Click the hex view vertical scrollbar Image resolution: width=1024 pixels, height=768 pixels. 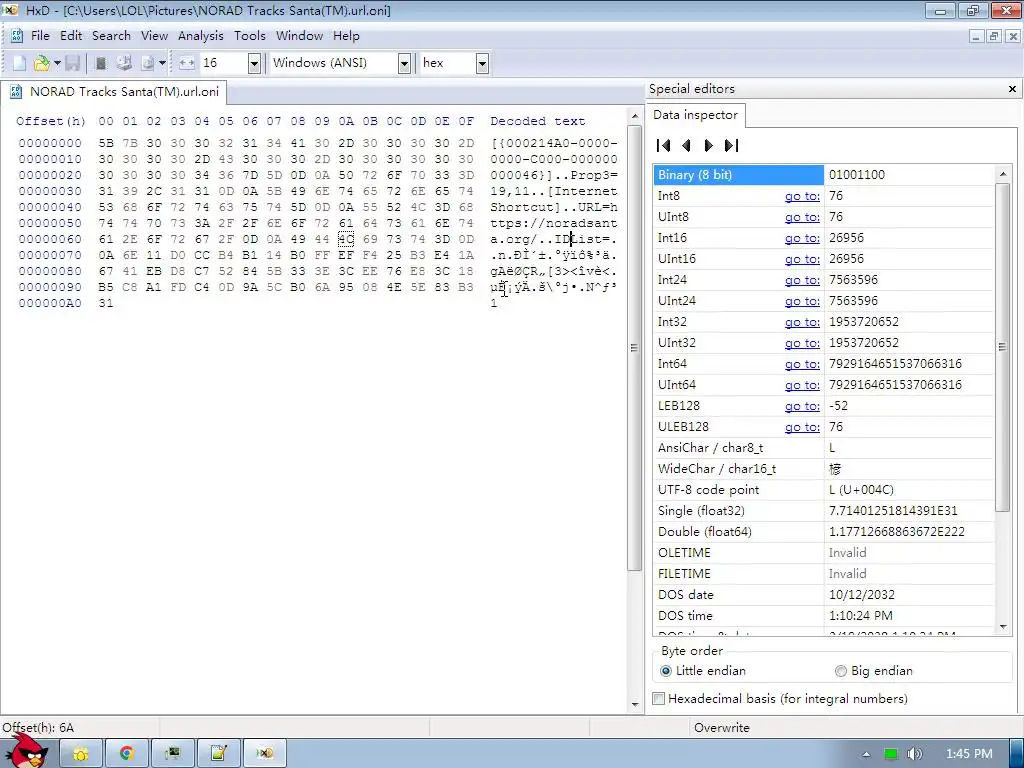pos(634,346)
